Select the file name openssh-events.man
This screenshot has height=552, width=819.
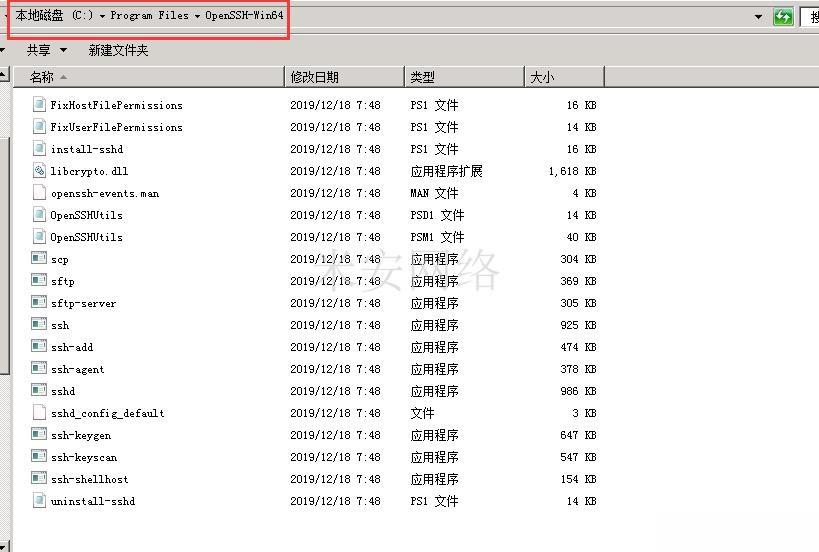point(105,193)
